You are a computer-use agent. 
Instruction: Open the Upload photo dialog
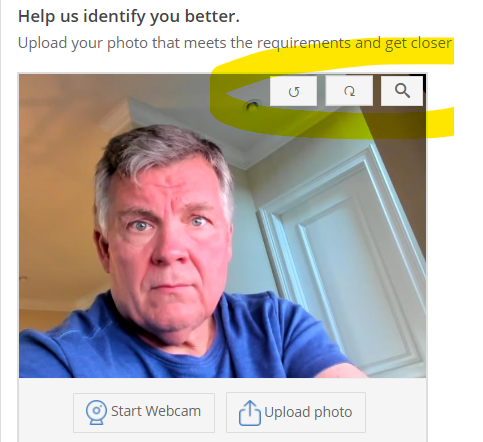296,413
